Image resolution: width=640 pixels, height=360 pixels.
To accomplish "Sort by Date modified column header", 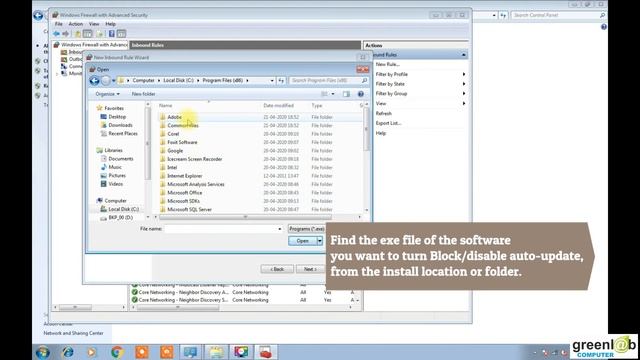I will (x=278, y=106).
